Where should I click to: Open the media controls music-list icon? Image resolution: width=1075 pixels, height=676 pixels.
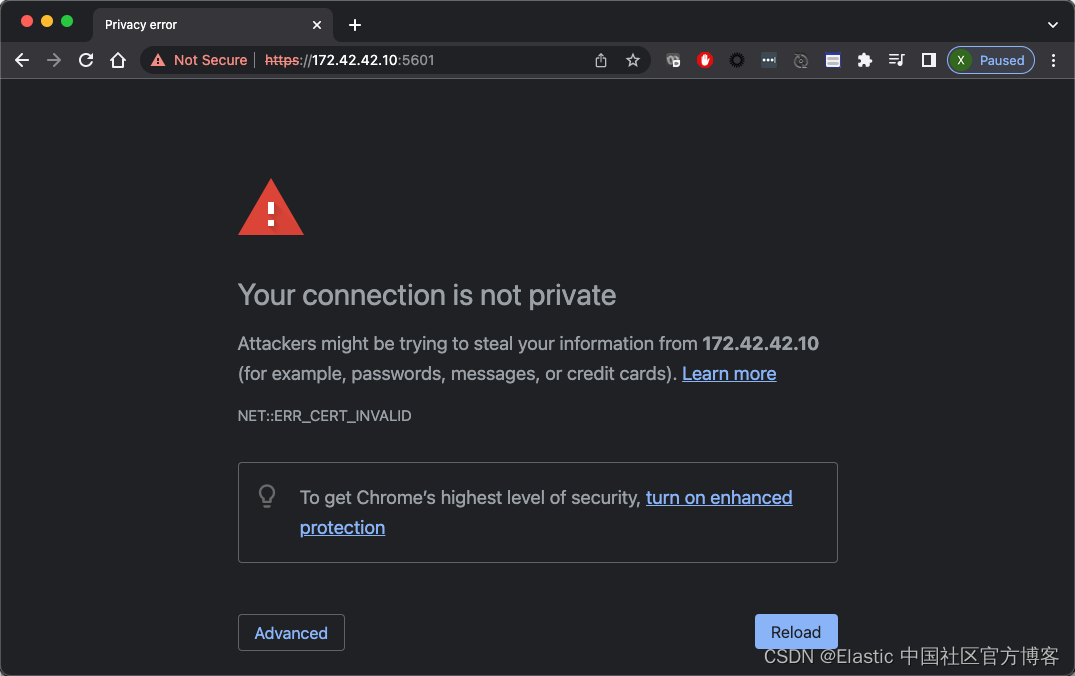pos(897,60)
